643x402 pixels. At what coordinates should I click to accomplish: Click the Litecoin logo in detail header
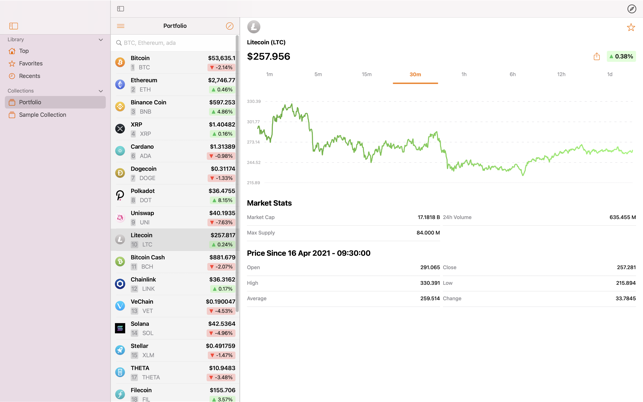(x=253, y=27)
